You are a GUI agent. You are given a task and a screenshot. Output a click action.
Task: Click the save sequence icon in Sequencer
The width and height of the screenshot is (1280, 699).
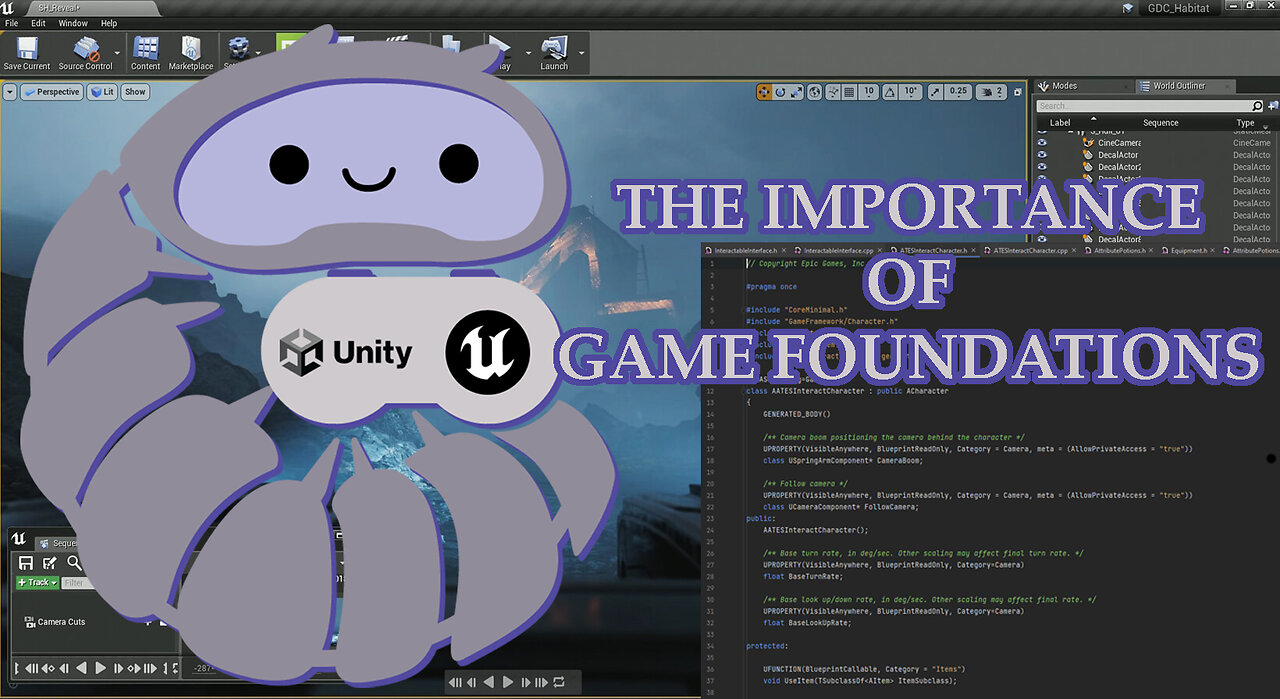click(24, 563)
